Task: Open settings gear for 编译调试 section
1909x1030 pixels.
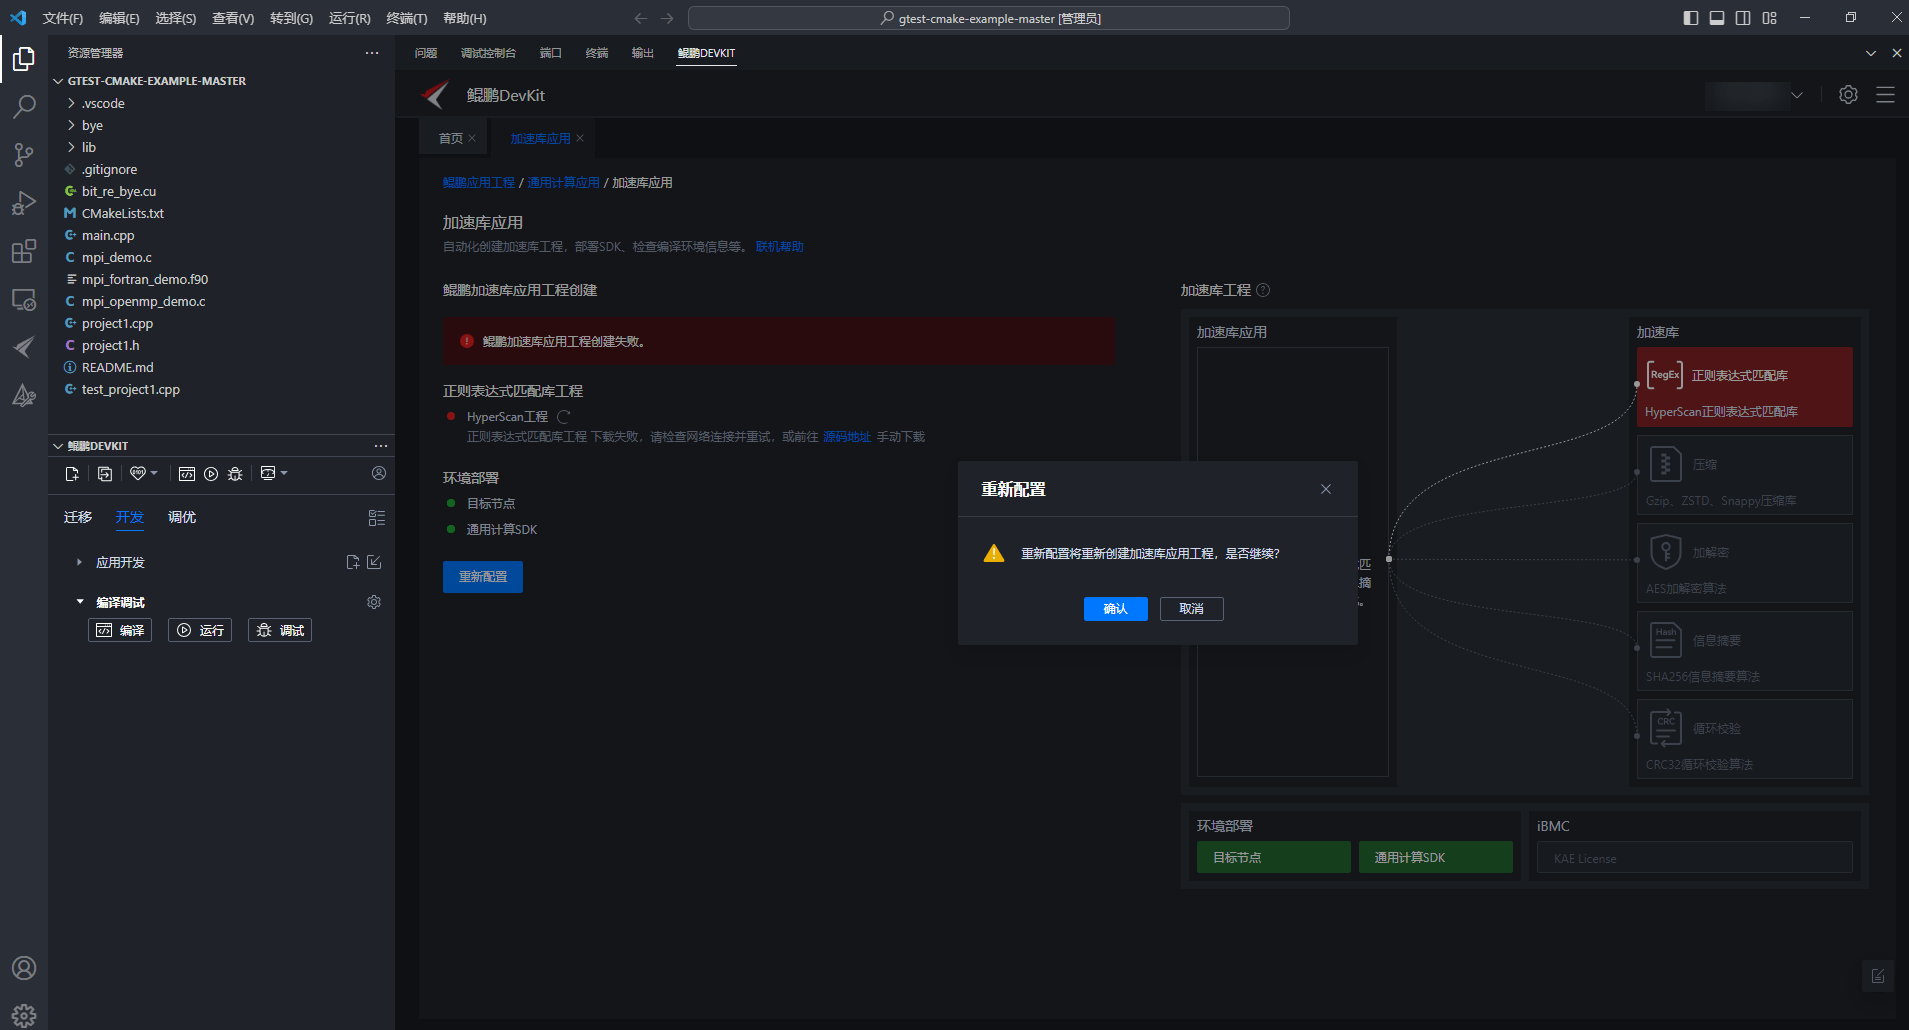Action: tap(374, 602)
